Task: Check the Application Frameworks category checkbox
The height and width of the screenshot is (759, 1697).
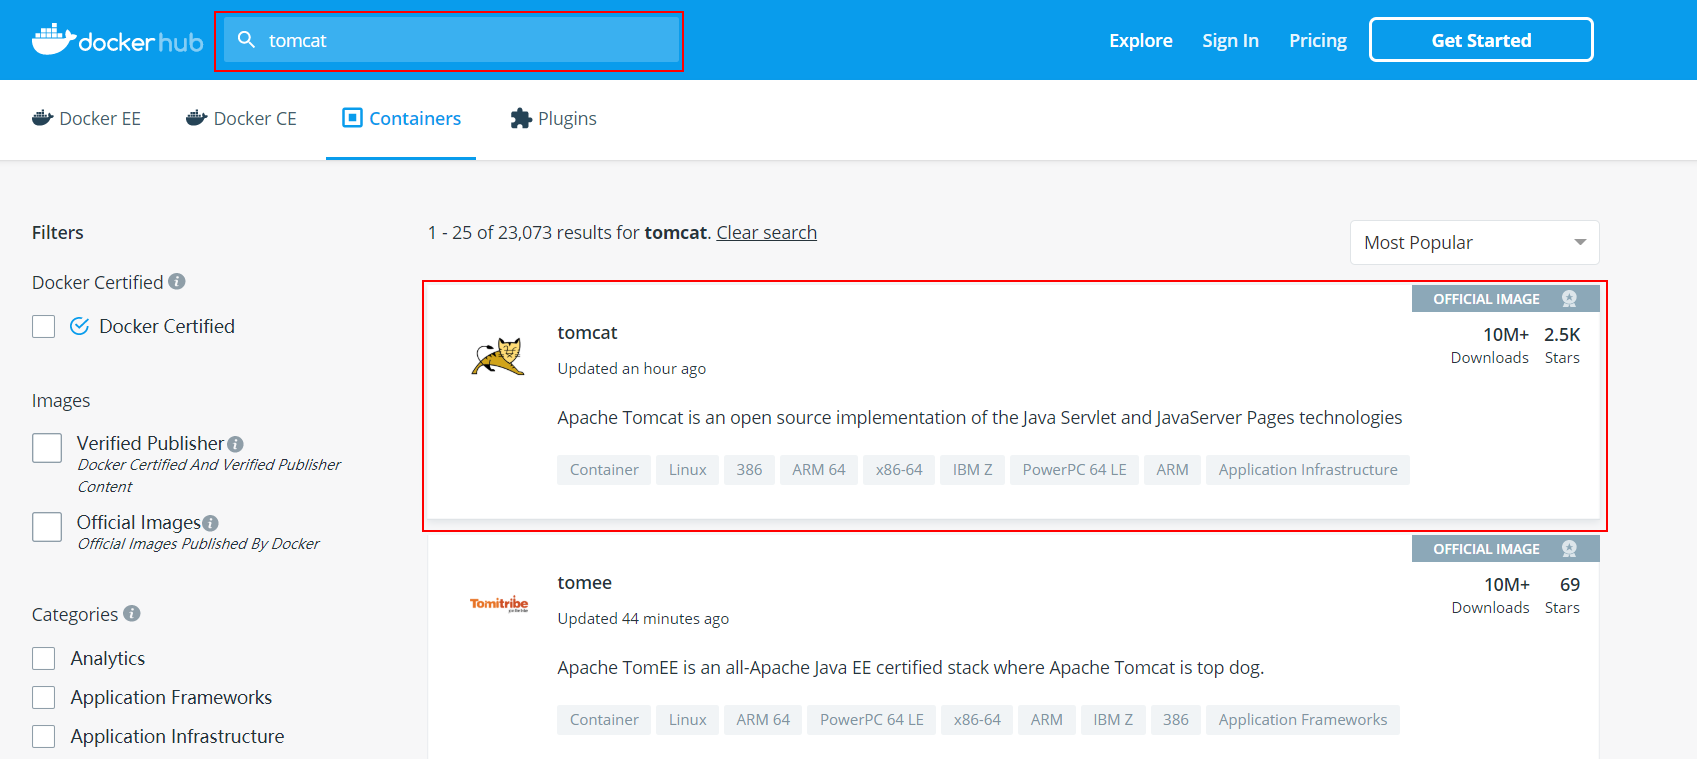Action: tap(43, 697)
